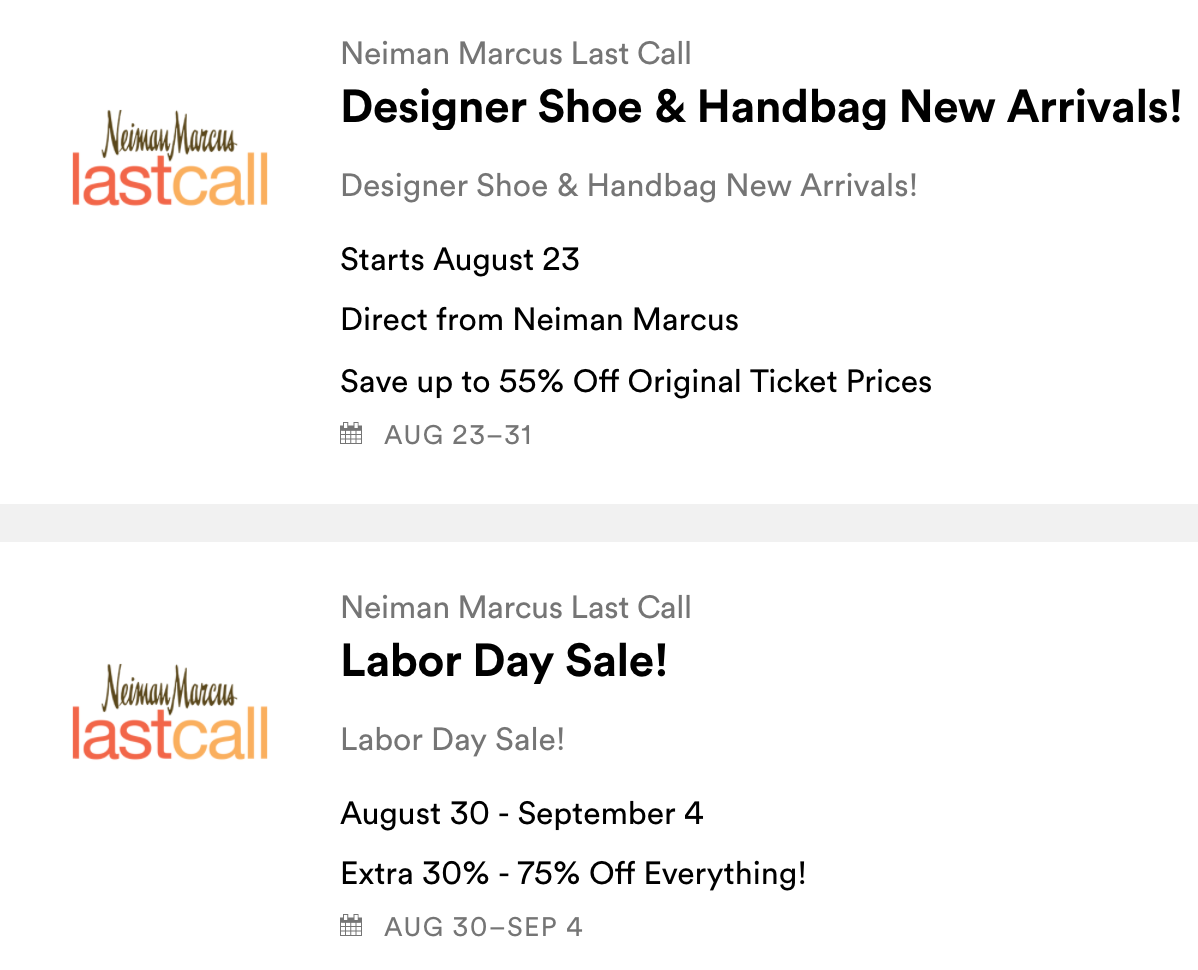Click the gray Labor Day Sale! subtitle
The height and width of the screenshot is (970, 1198).
452,740
